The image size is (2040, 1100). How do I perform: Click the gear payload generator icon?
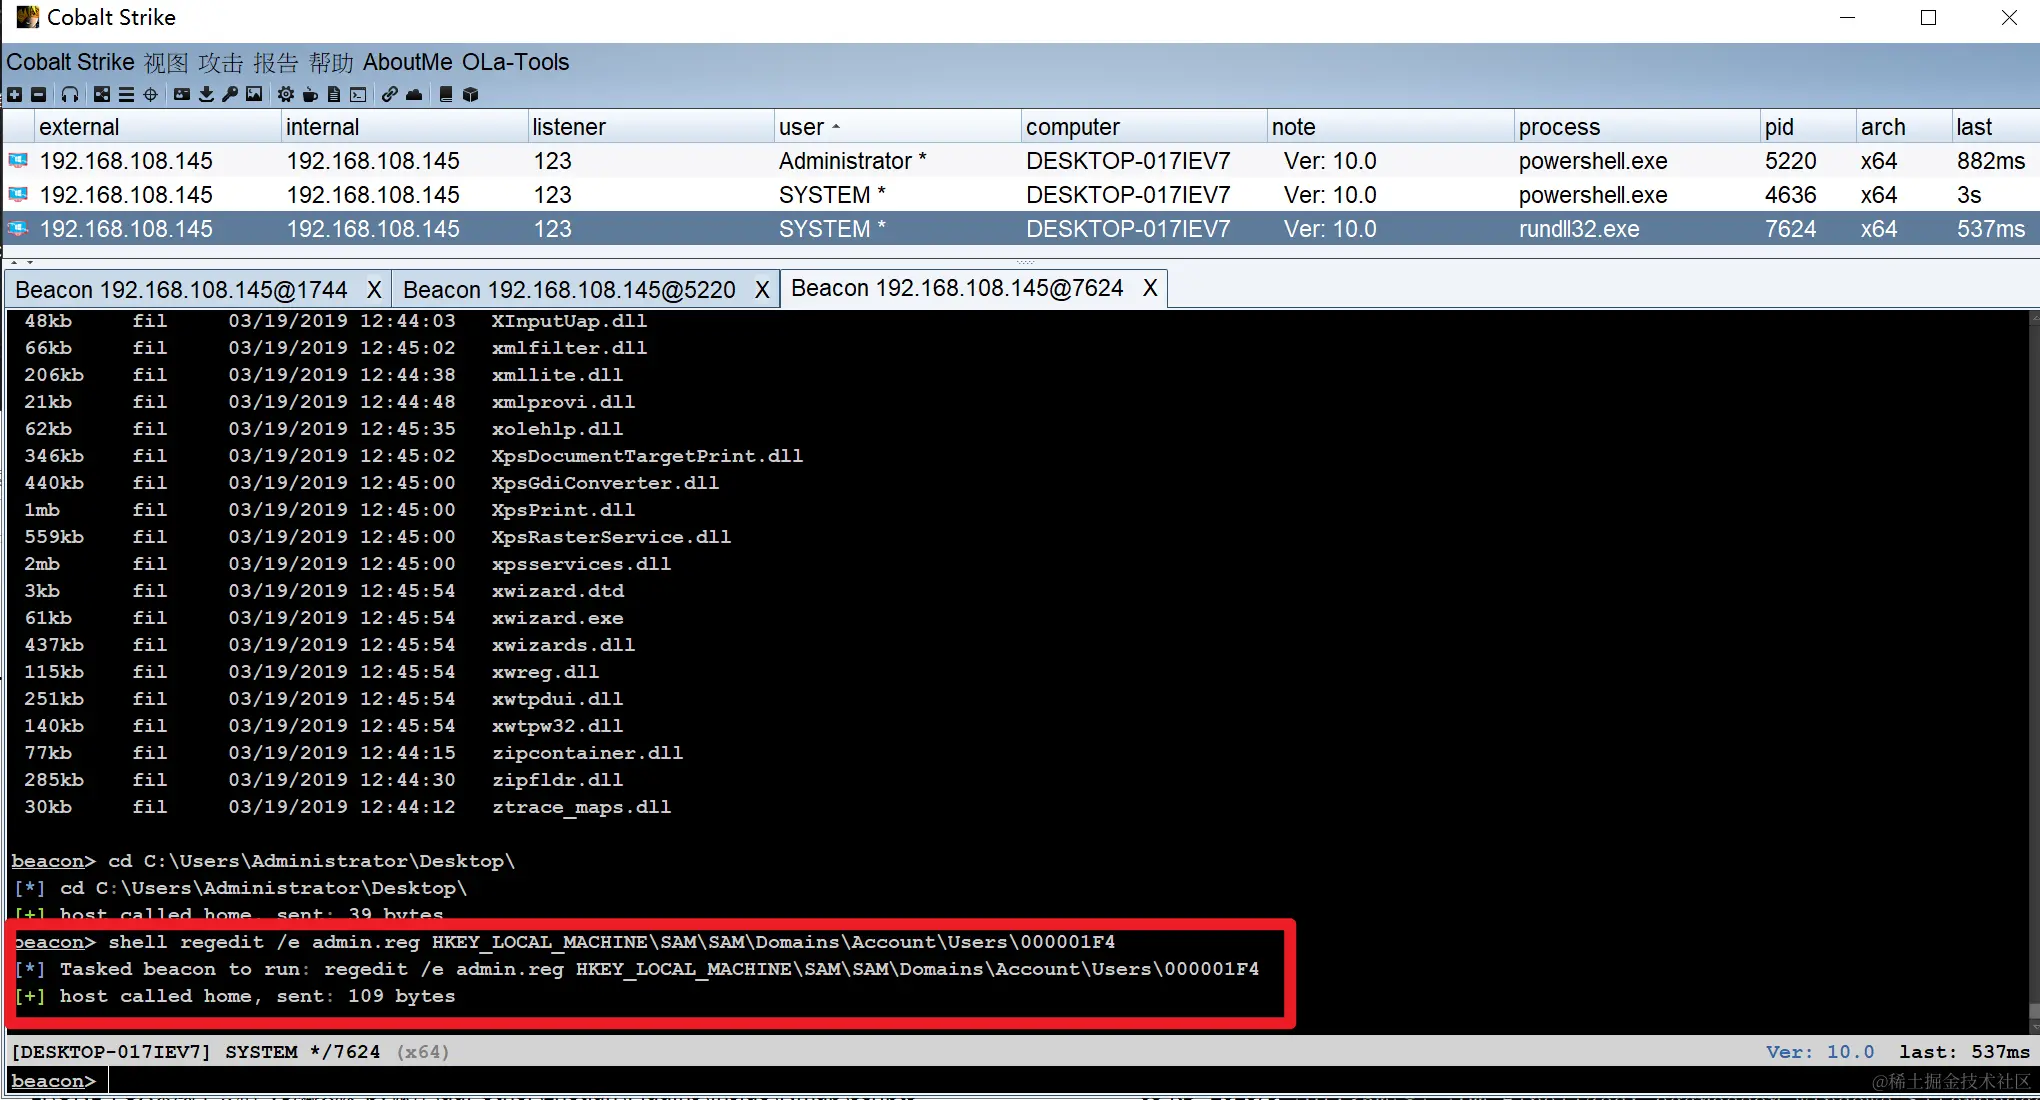click(x=286, y=95)
